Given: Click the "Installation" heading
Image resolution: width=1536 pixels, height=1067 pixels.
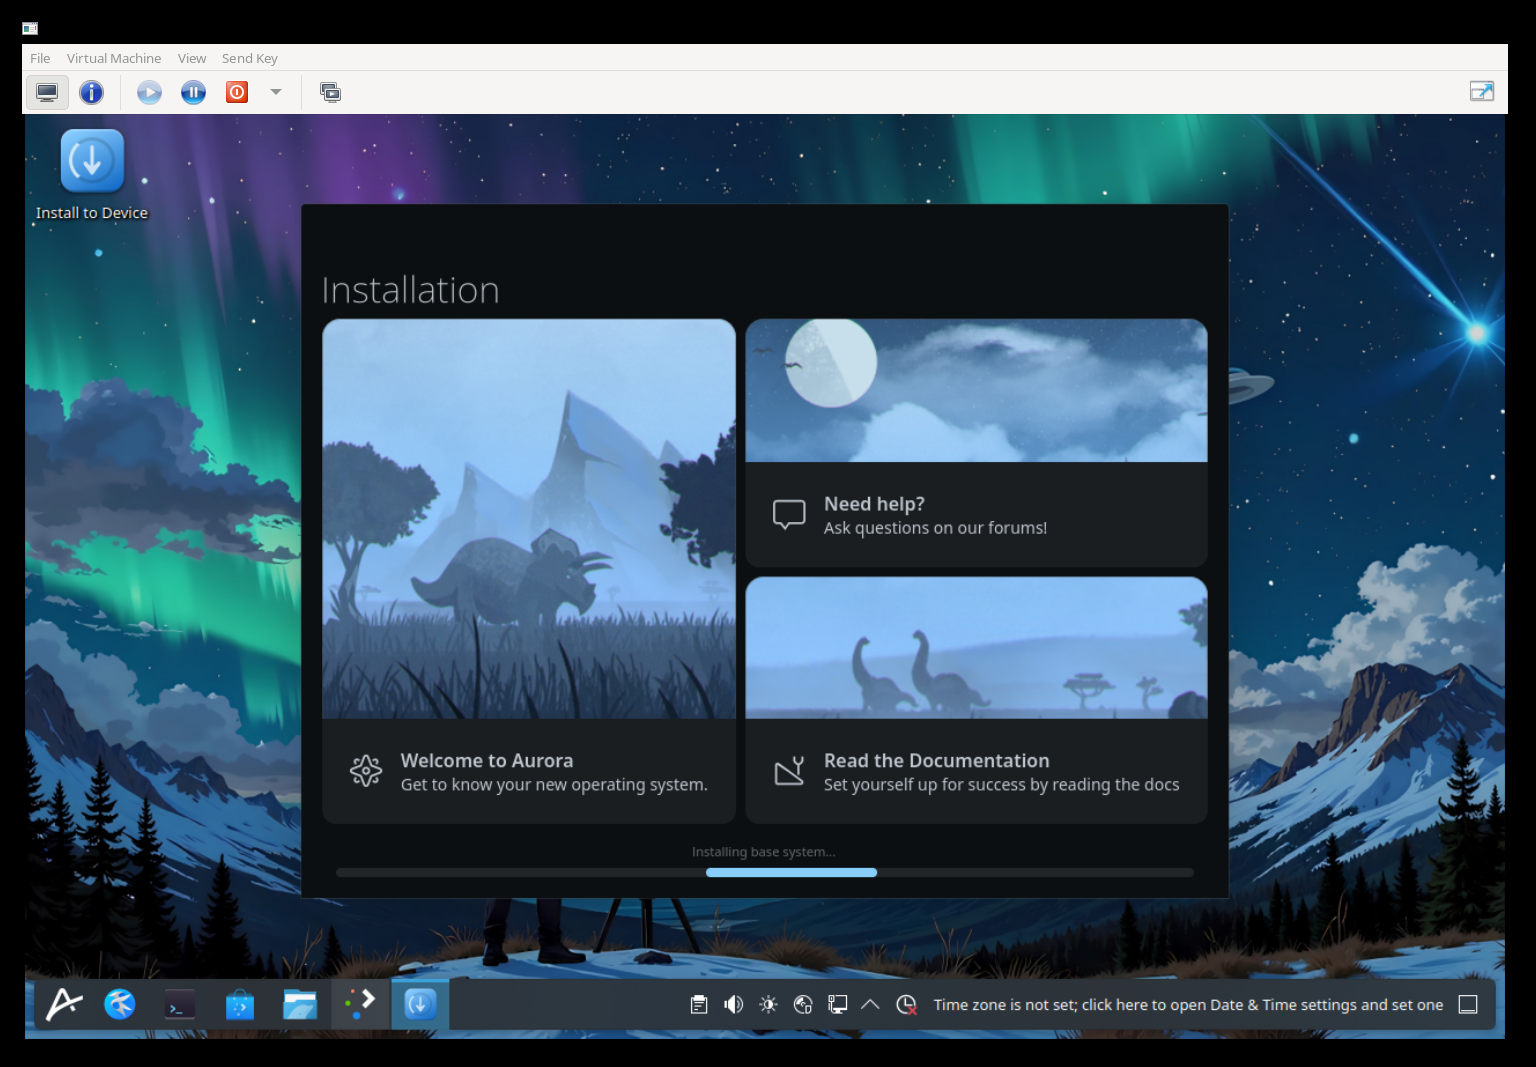Looking at the screenshot, I should pyautogui.click(x=410, y=290).
